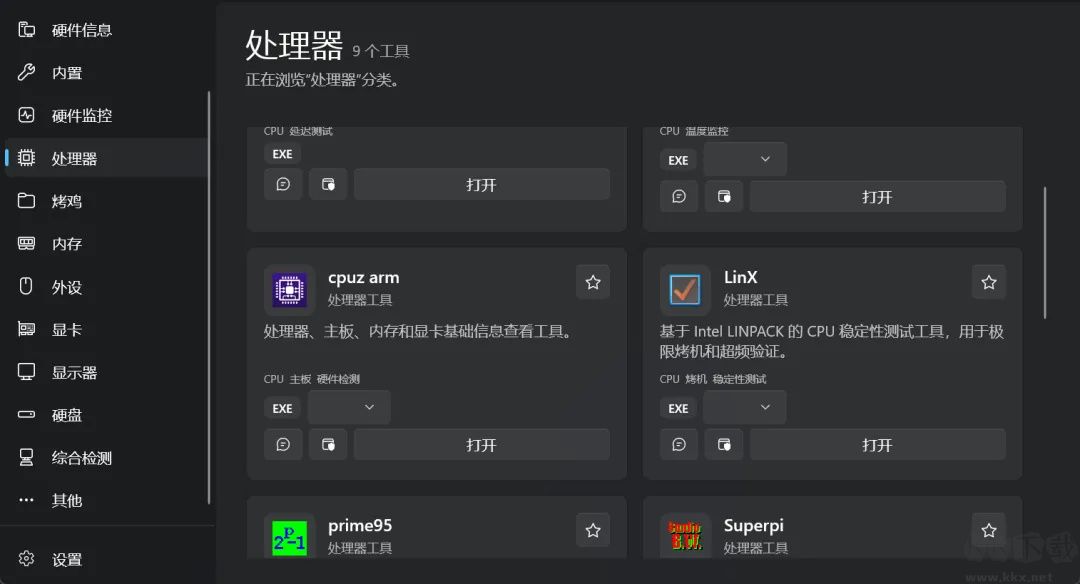Click 打开 for cpuz arm

481,445
